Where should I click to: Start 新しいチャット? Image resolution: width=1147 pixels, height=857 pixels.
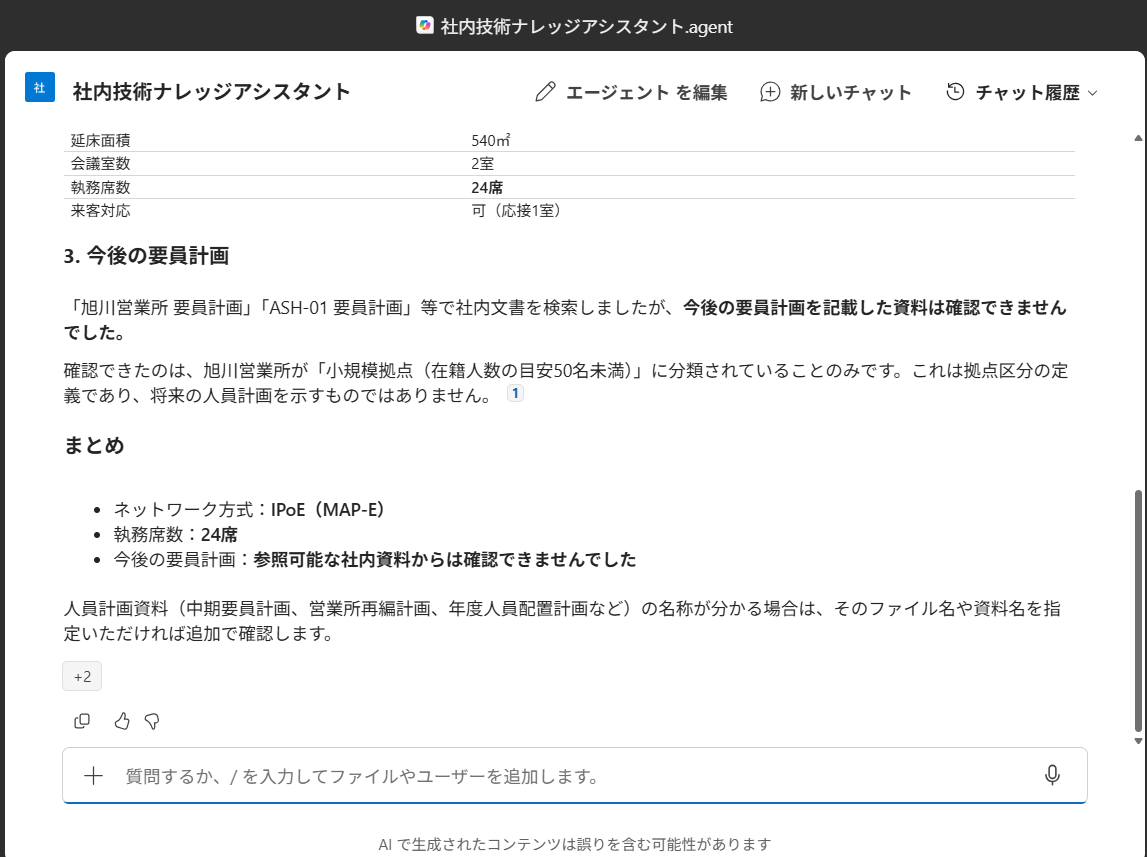[836, 92]
